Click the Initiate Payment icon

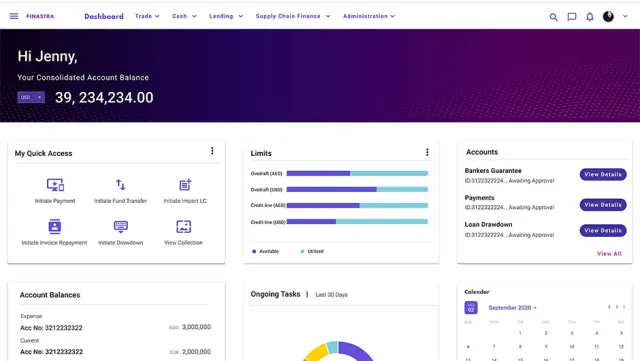tap(55, 185)
